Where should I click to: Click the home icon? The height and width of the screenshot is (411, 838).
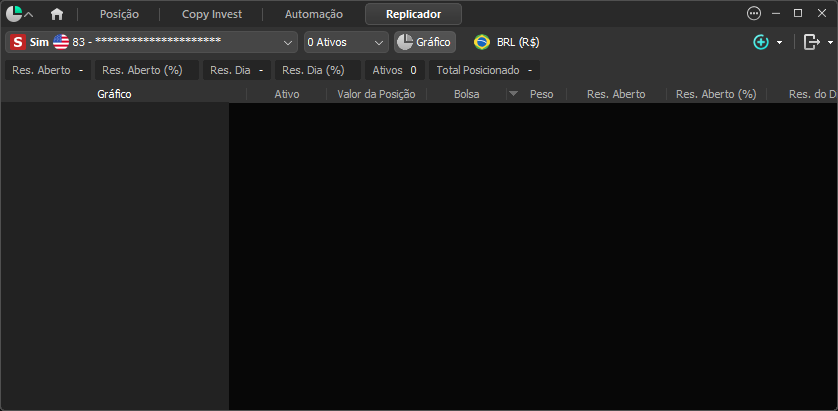[x=57, y=14]
